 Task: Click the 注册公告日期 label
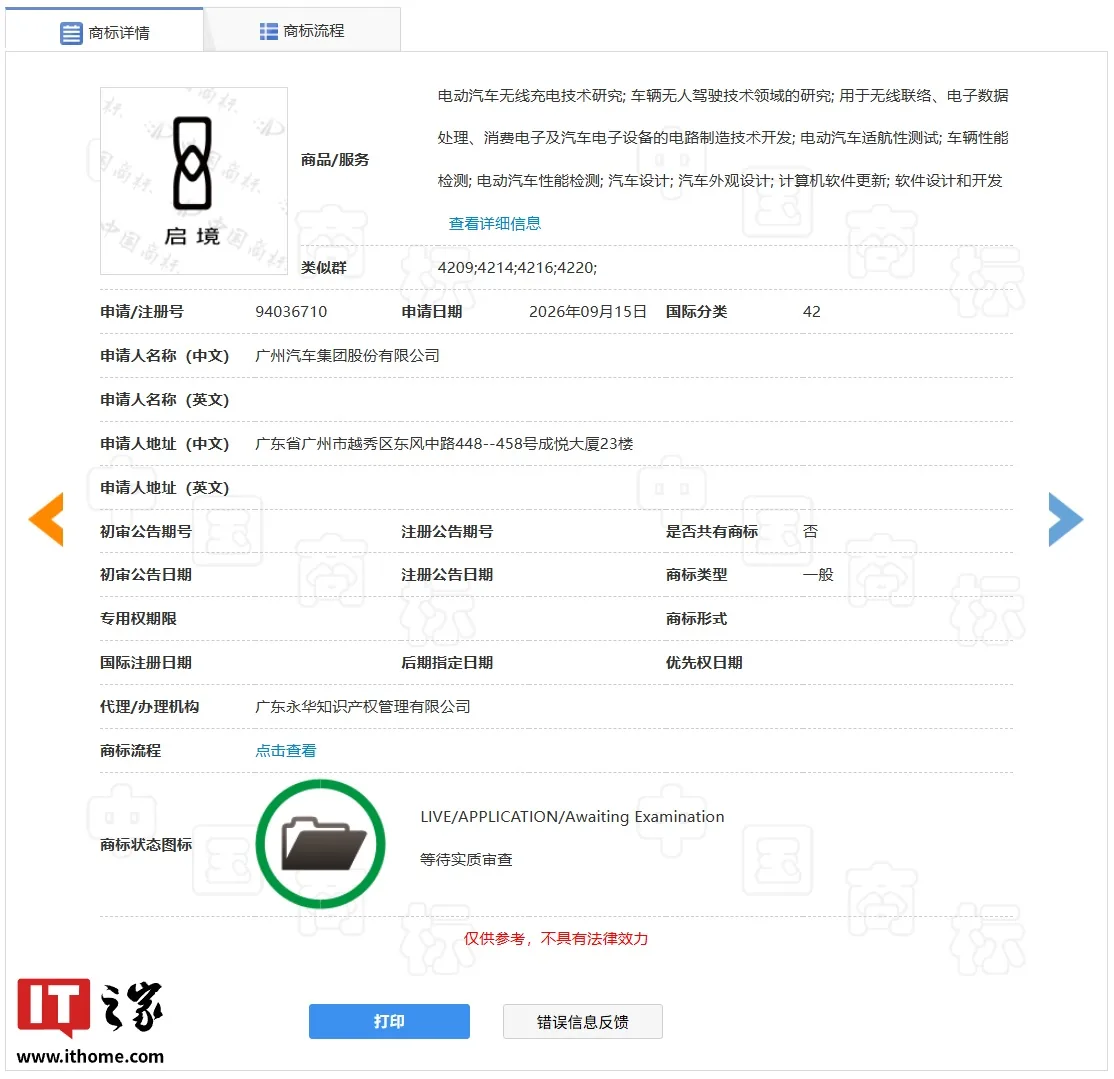coord(447,575)
